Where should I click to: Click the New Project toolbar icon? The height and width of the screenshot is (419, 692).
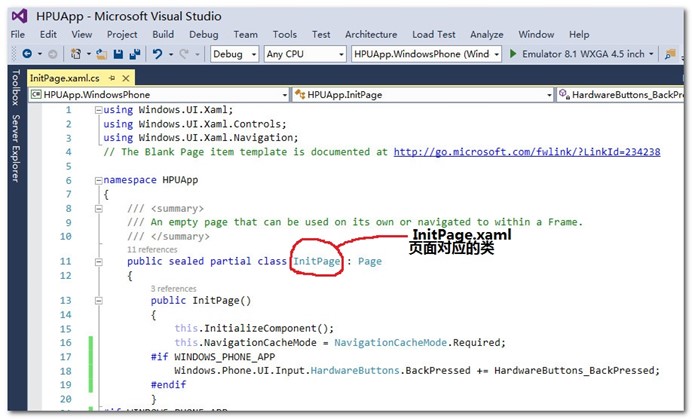pos(76,54)
